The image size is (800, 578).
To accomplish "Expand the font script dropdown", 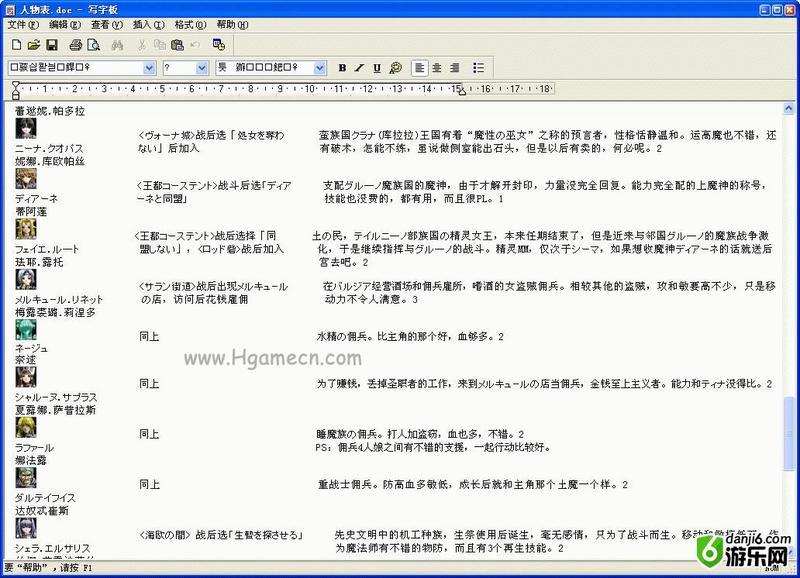I will click(320, 68).
